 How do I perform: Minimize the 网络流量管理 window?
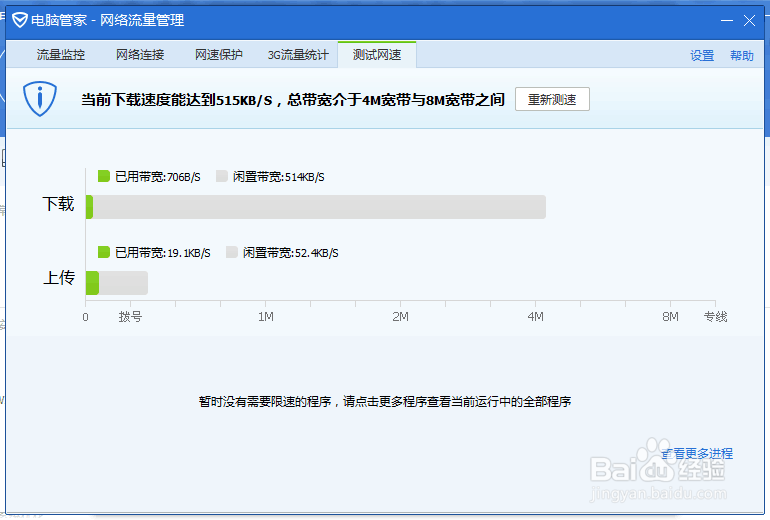pos(727,21)
